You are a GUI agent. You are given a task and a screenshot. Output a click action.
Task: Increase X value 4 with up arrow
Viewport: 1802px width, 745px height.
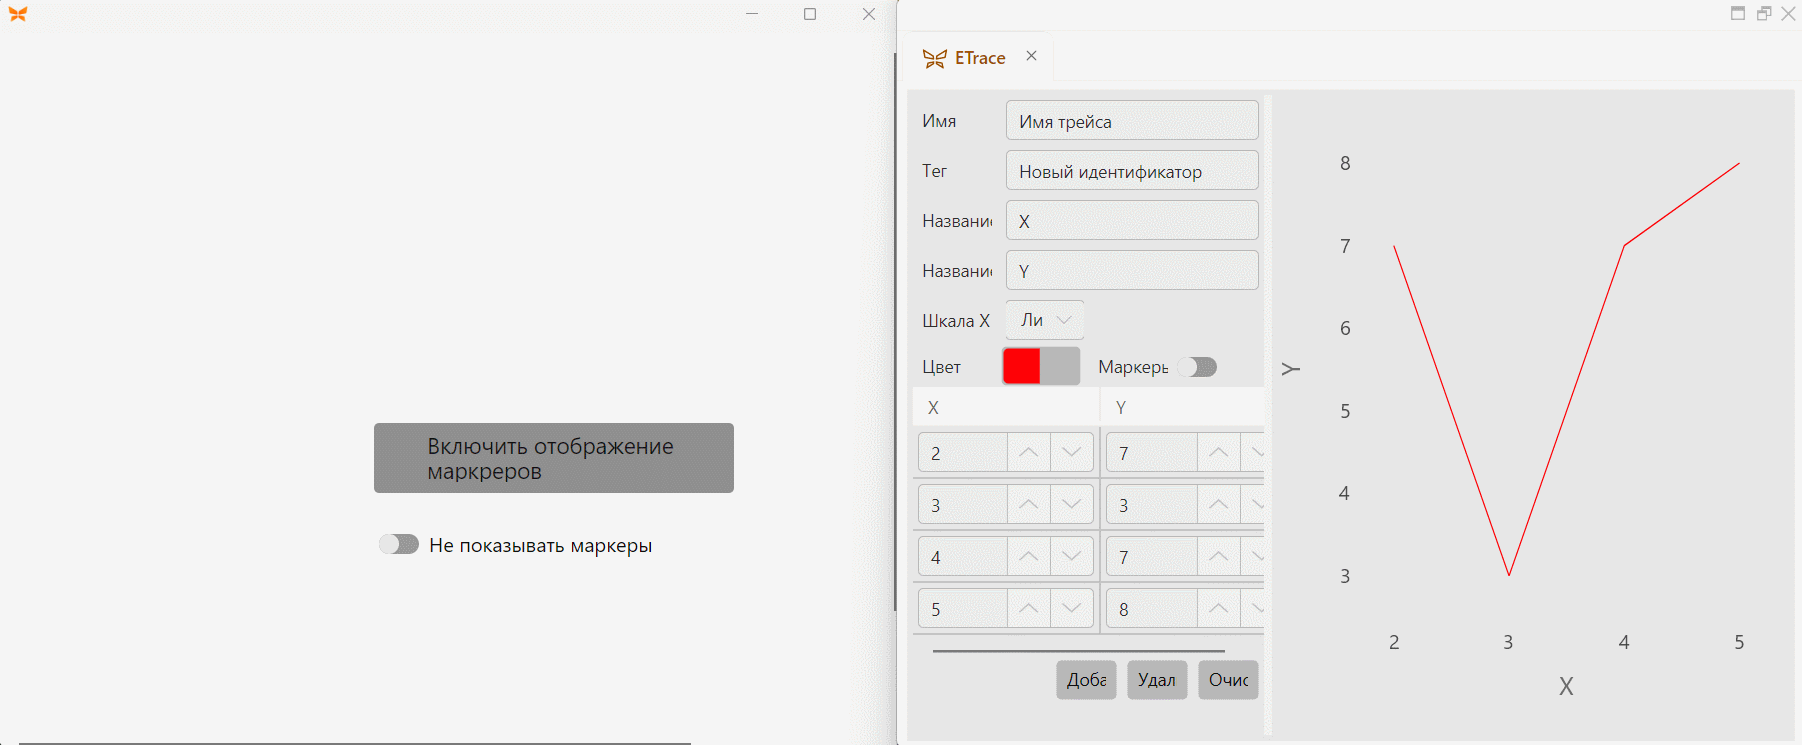pos(1028,557)
